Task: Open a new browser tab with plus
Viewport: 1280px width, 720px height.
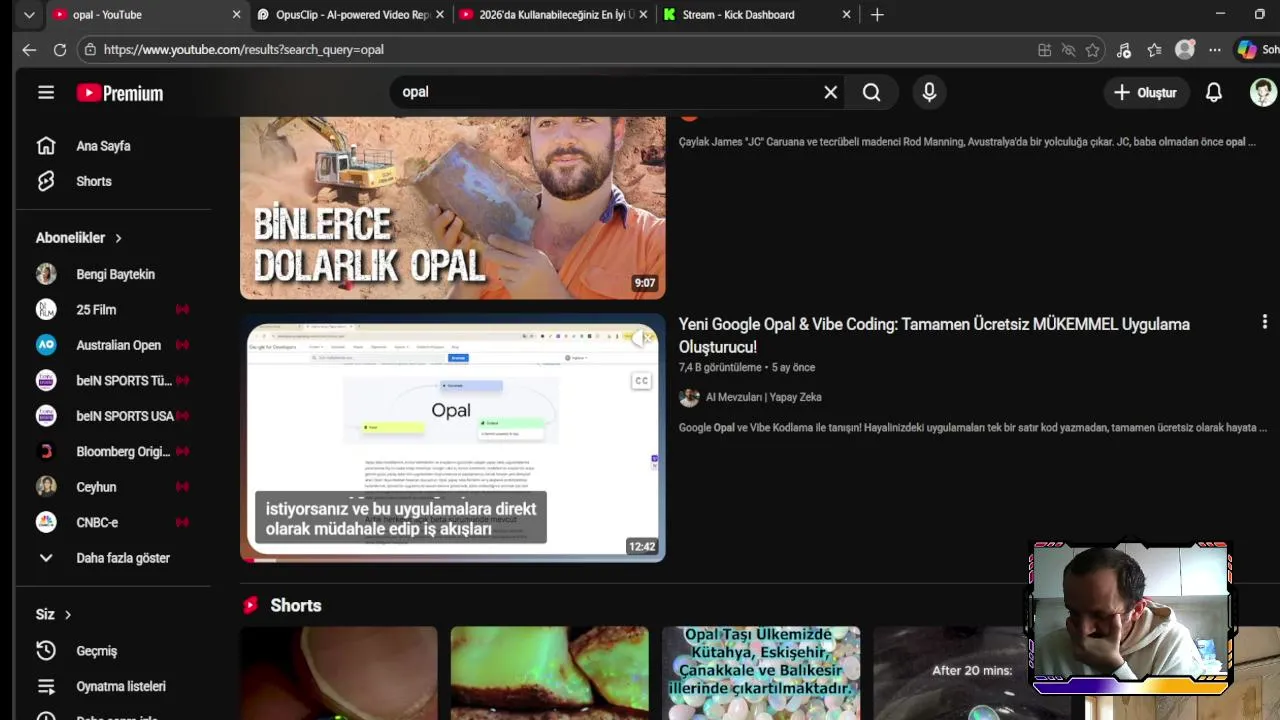Action: coord(877,14)
